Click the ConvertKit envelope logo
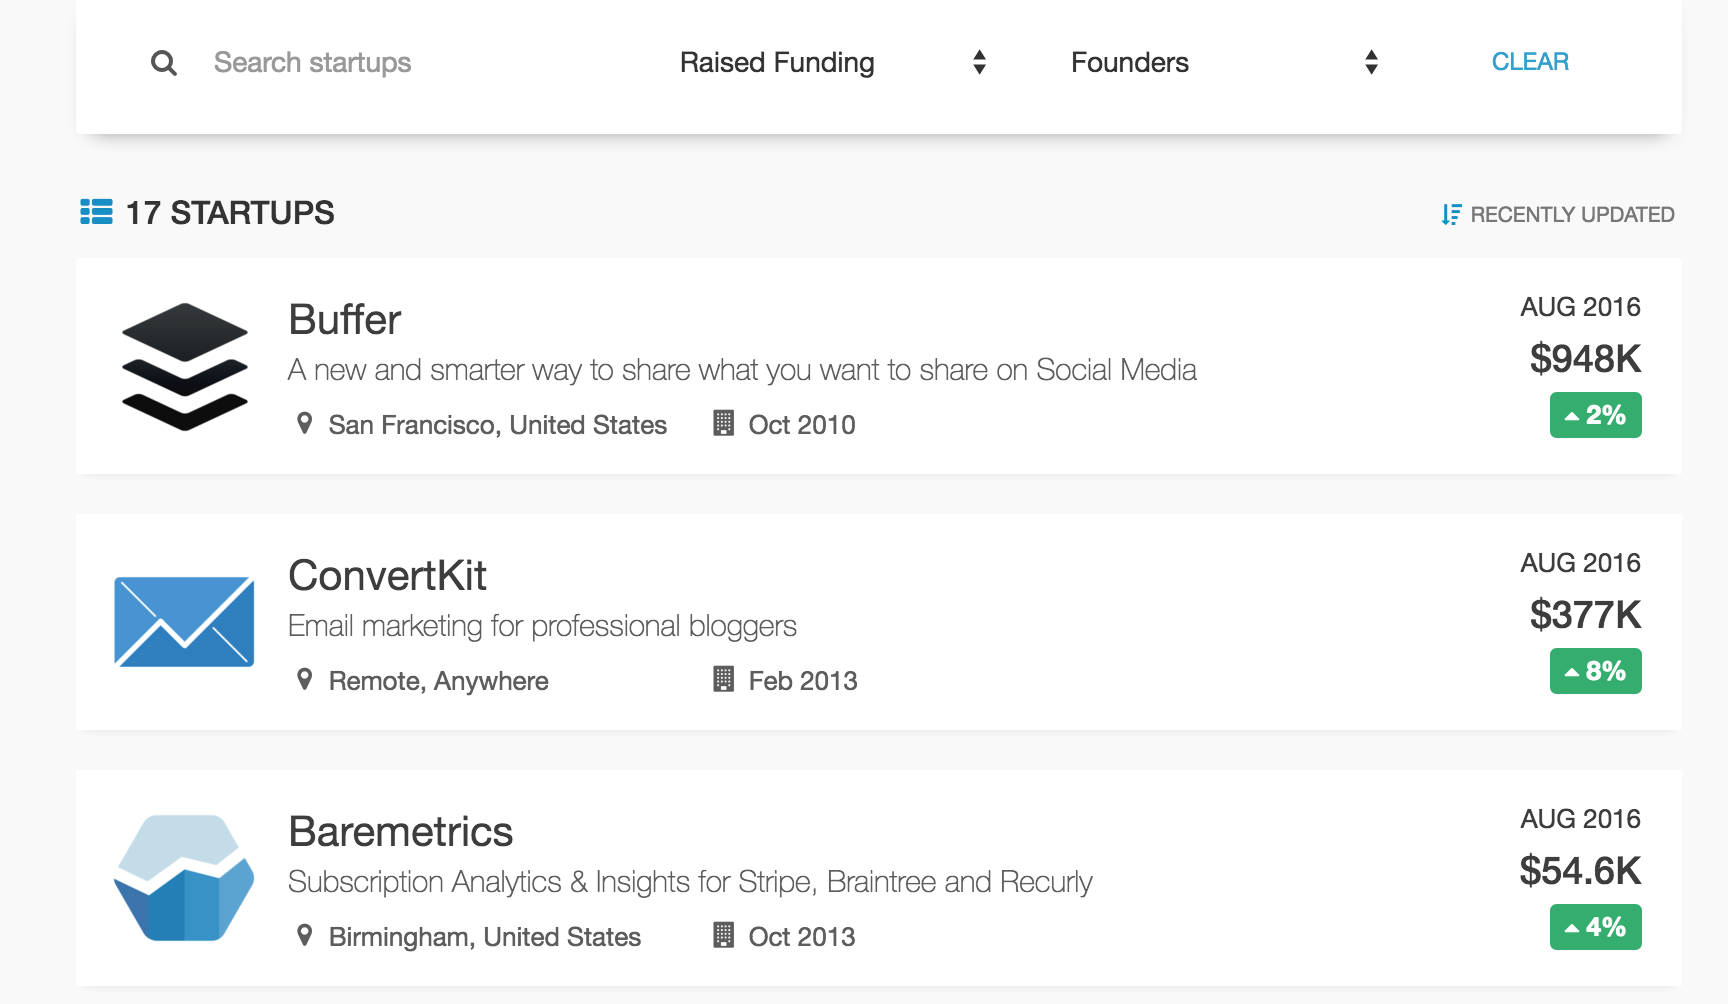The image size is (1728, 1004). tap(184, 622)
